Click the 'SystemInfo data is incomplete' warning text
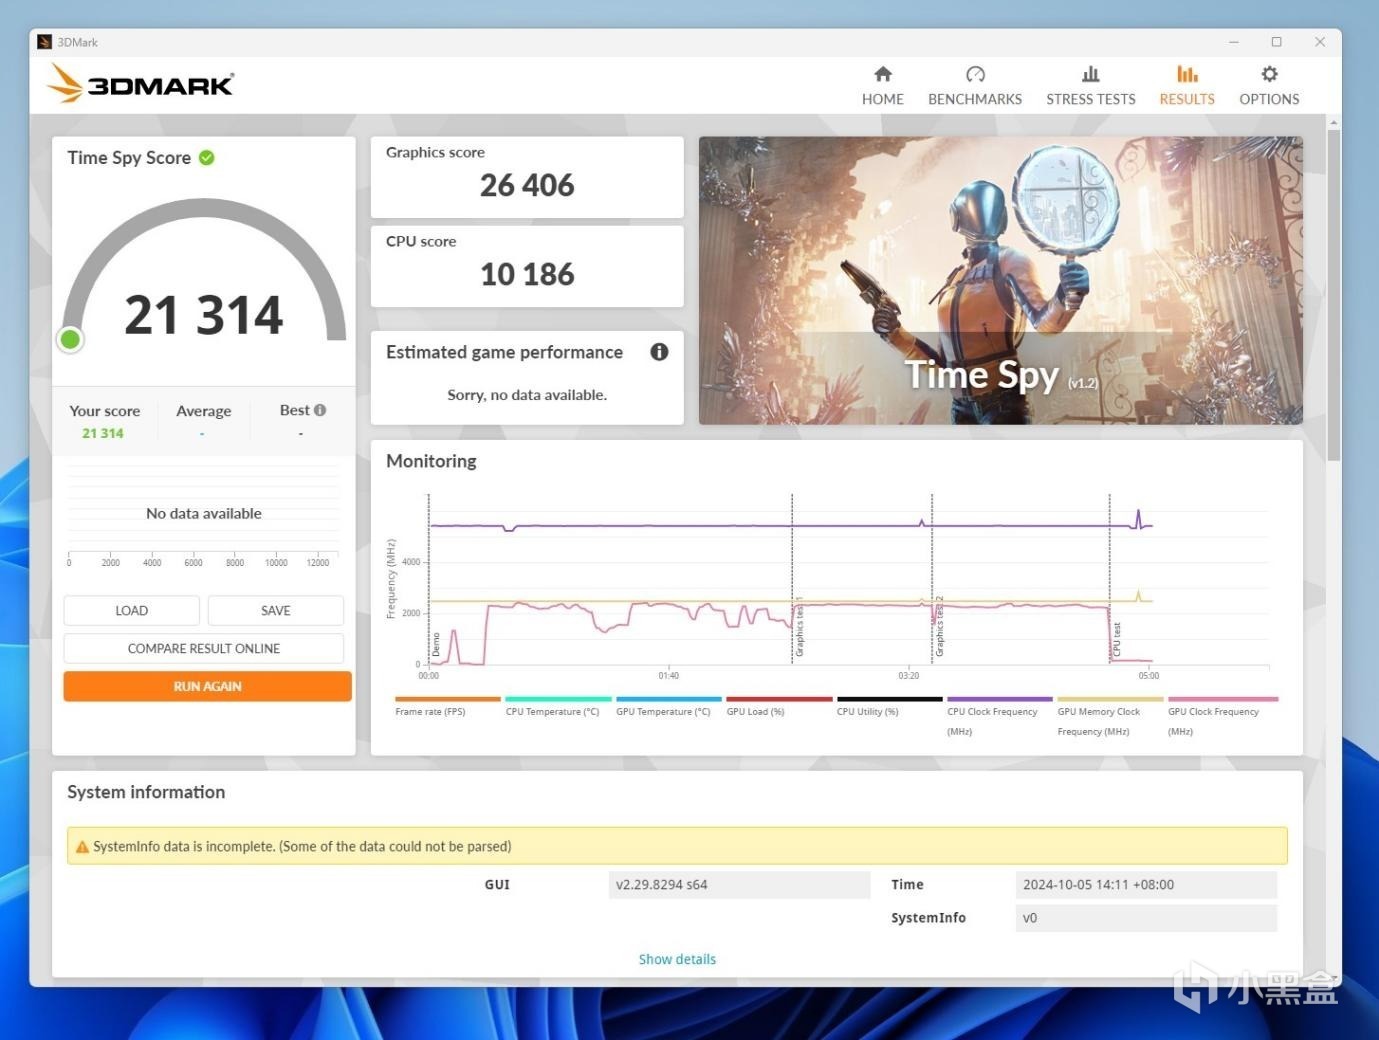The image size is (1379, 1040). coord(302,847)
